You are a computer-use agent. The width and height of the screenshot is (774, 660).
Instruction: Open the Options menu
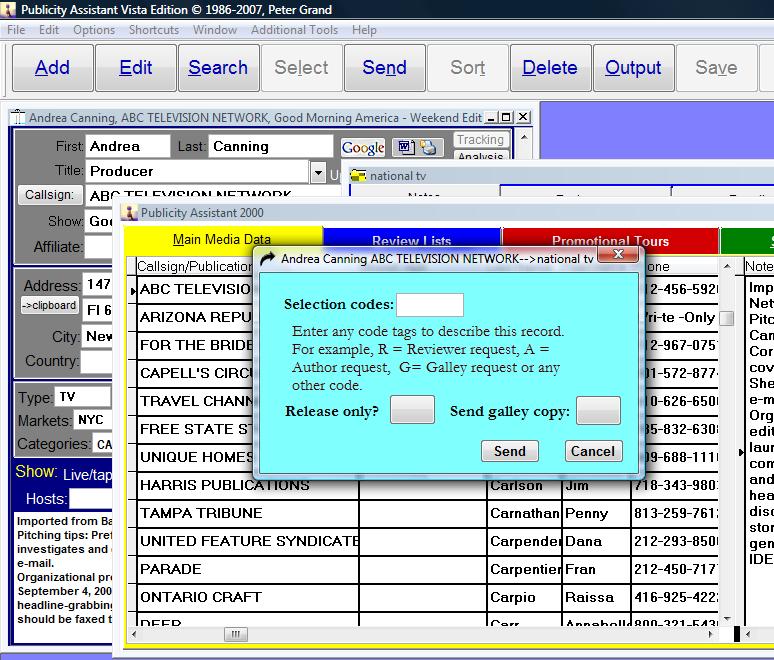pyautogui.click(x=94, y=30)
